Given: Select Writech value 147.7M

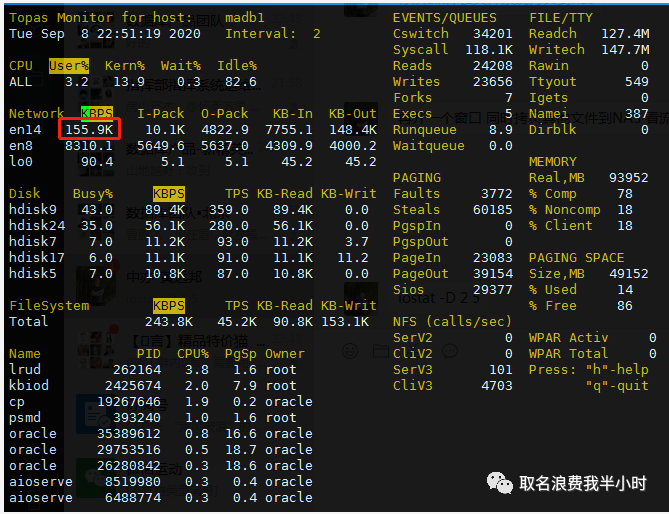Looking at the screenshot, I should tap(625, 49).
